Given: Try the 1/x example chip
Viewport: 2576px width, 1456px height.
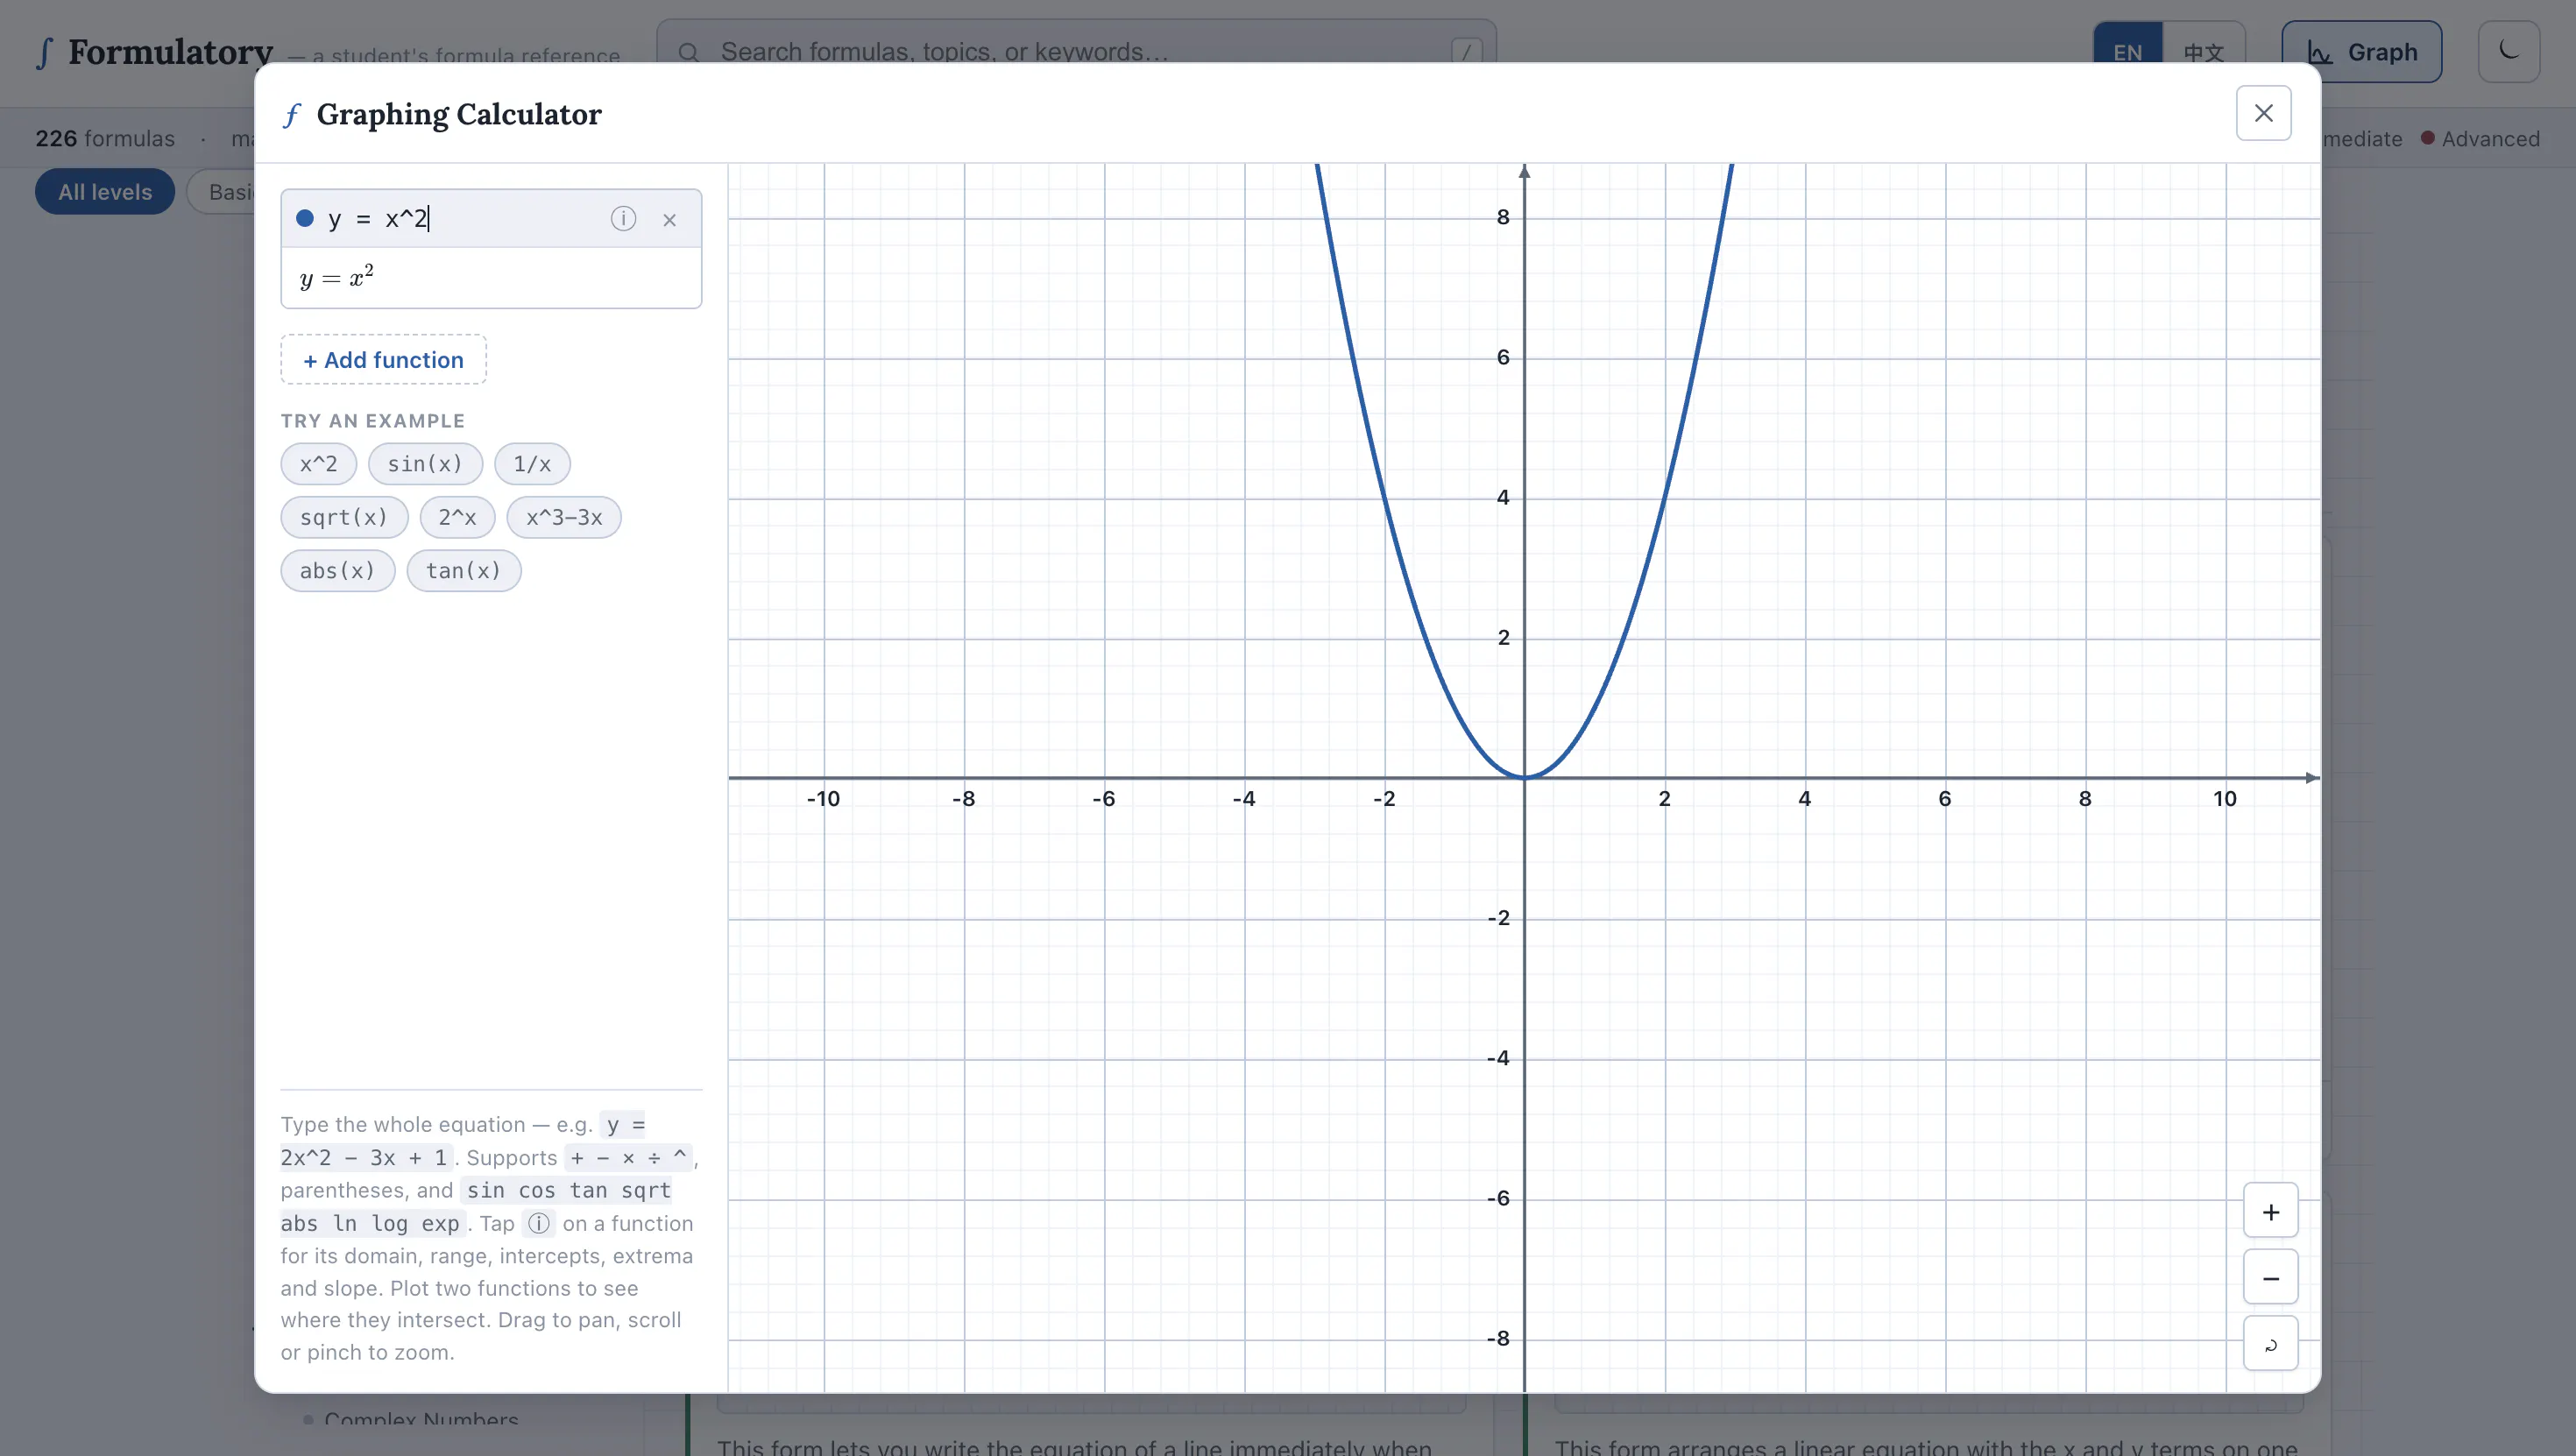Looking at the screenshot, I should pos(532,464).
